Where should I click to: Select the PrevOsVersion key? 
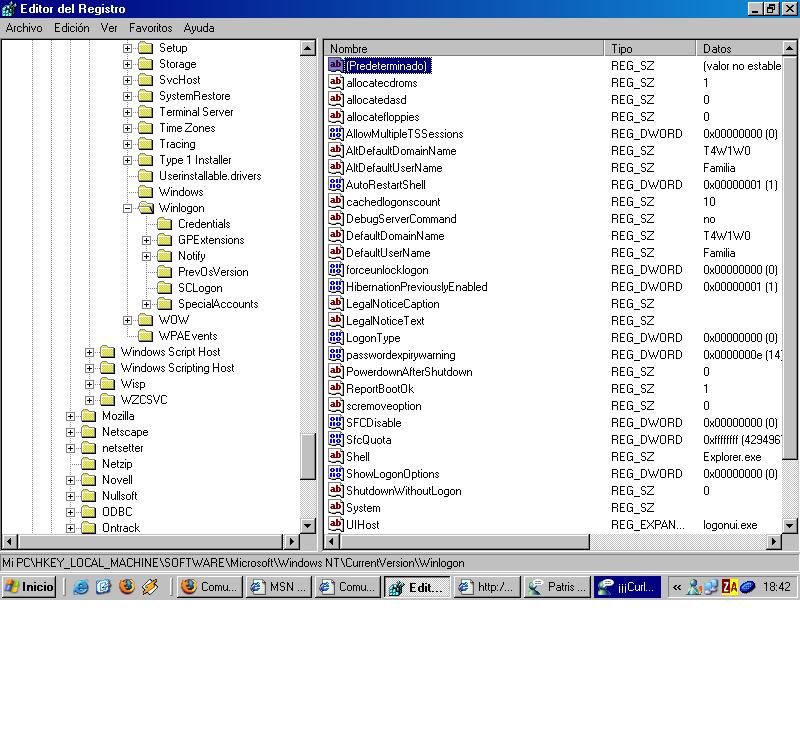tap(213, 272)
